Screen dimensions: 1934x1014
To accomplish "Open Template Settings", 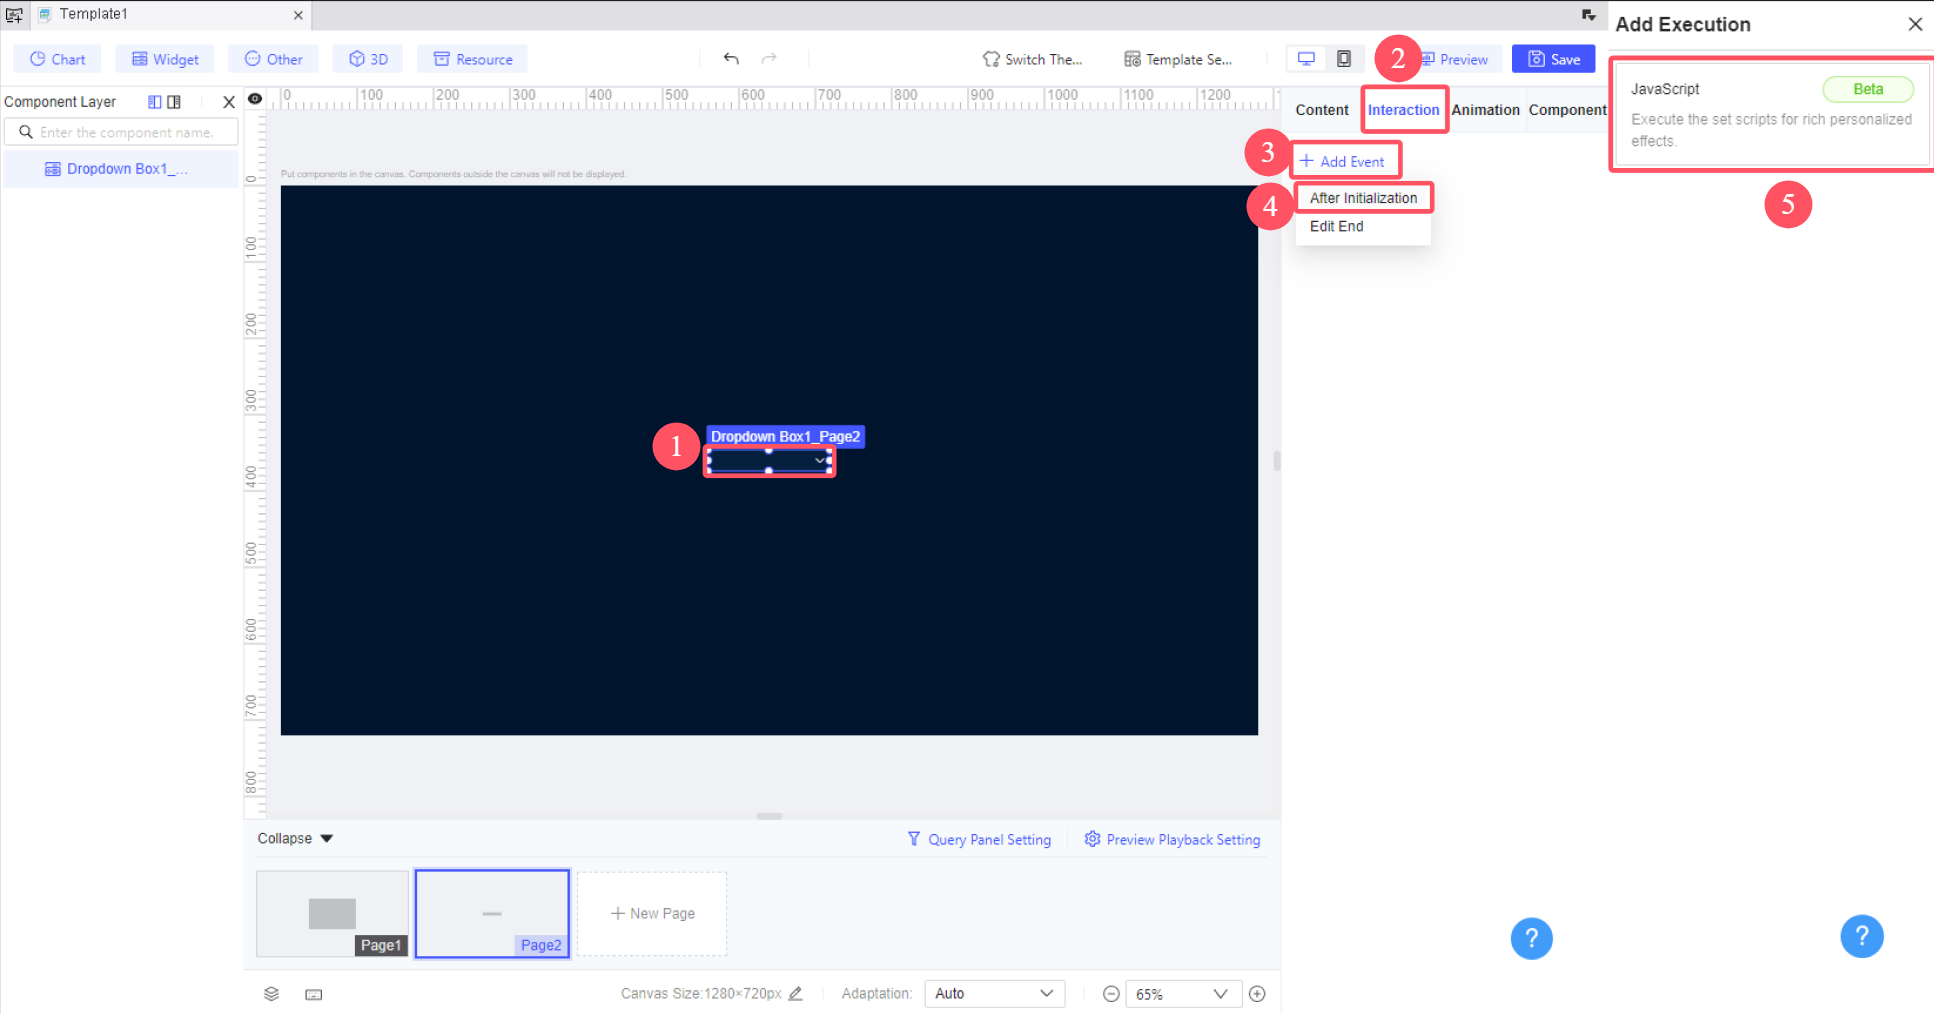I will [x=1178, y=59].
